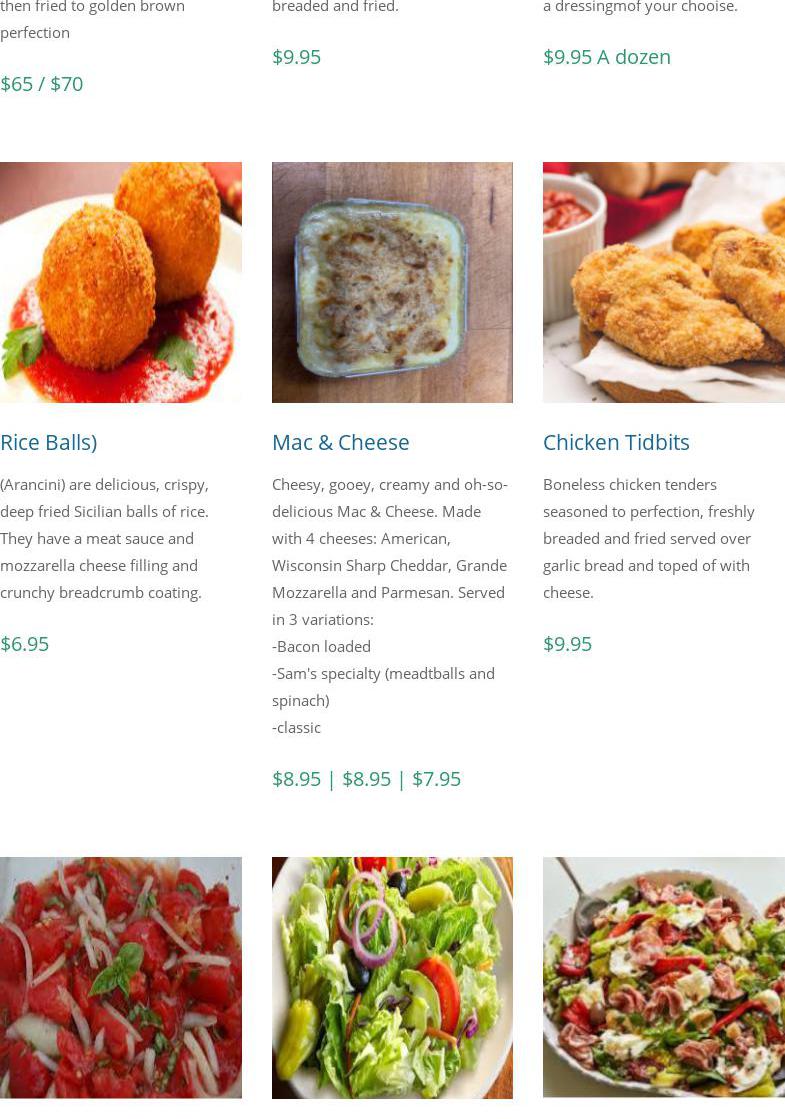Select the antipasto salad image
This screenshot has height=1119, width=785.
tap(664, 978)
